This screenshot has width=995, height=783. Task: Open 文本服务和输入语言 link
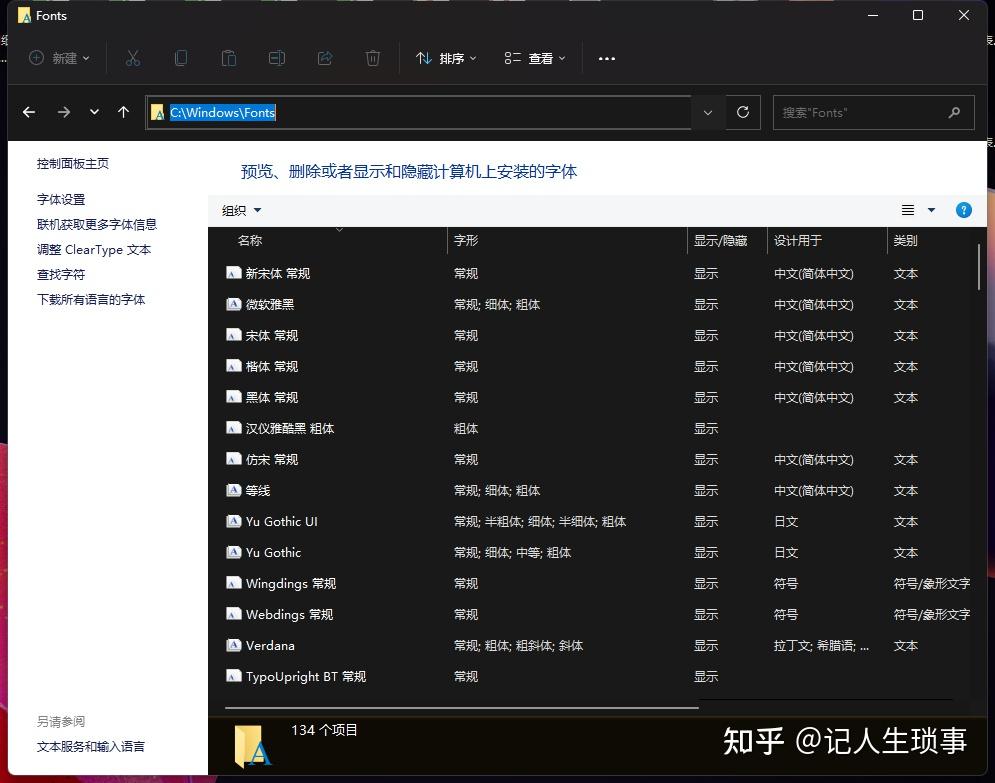90,746
